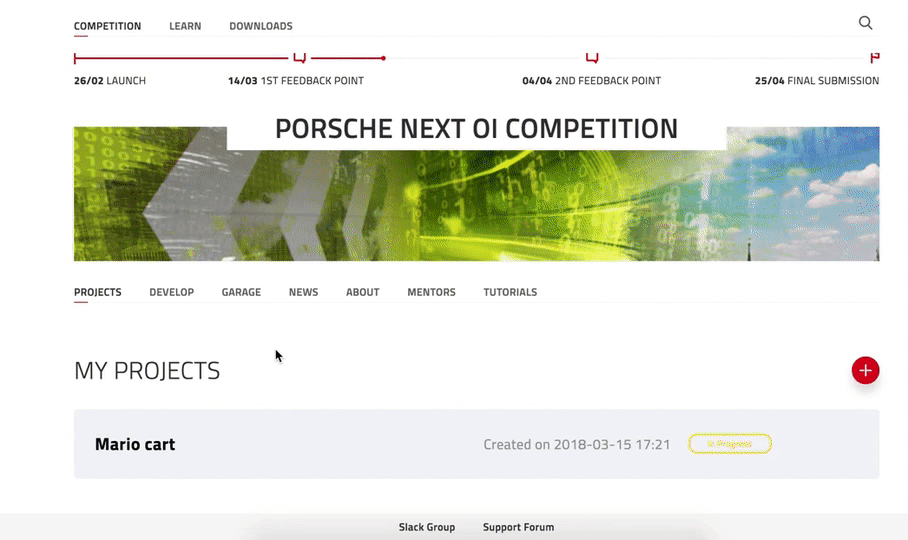
Task: Click the In Progress status badge
Action: click(730, 444)
